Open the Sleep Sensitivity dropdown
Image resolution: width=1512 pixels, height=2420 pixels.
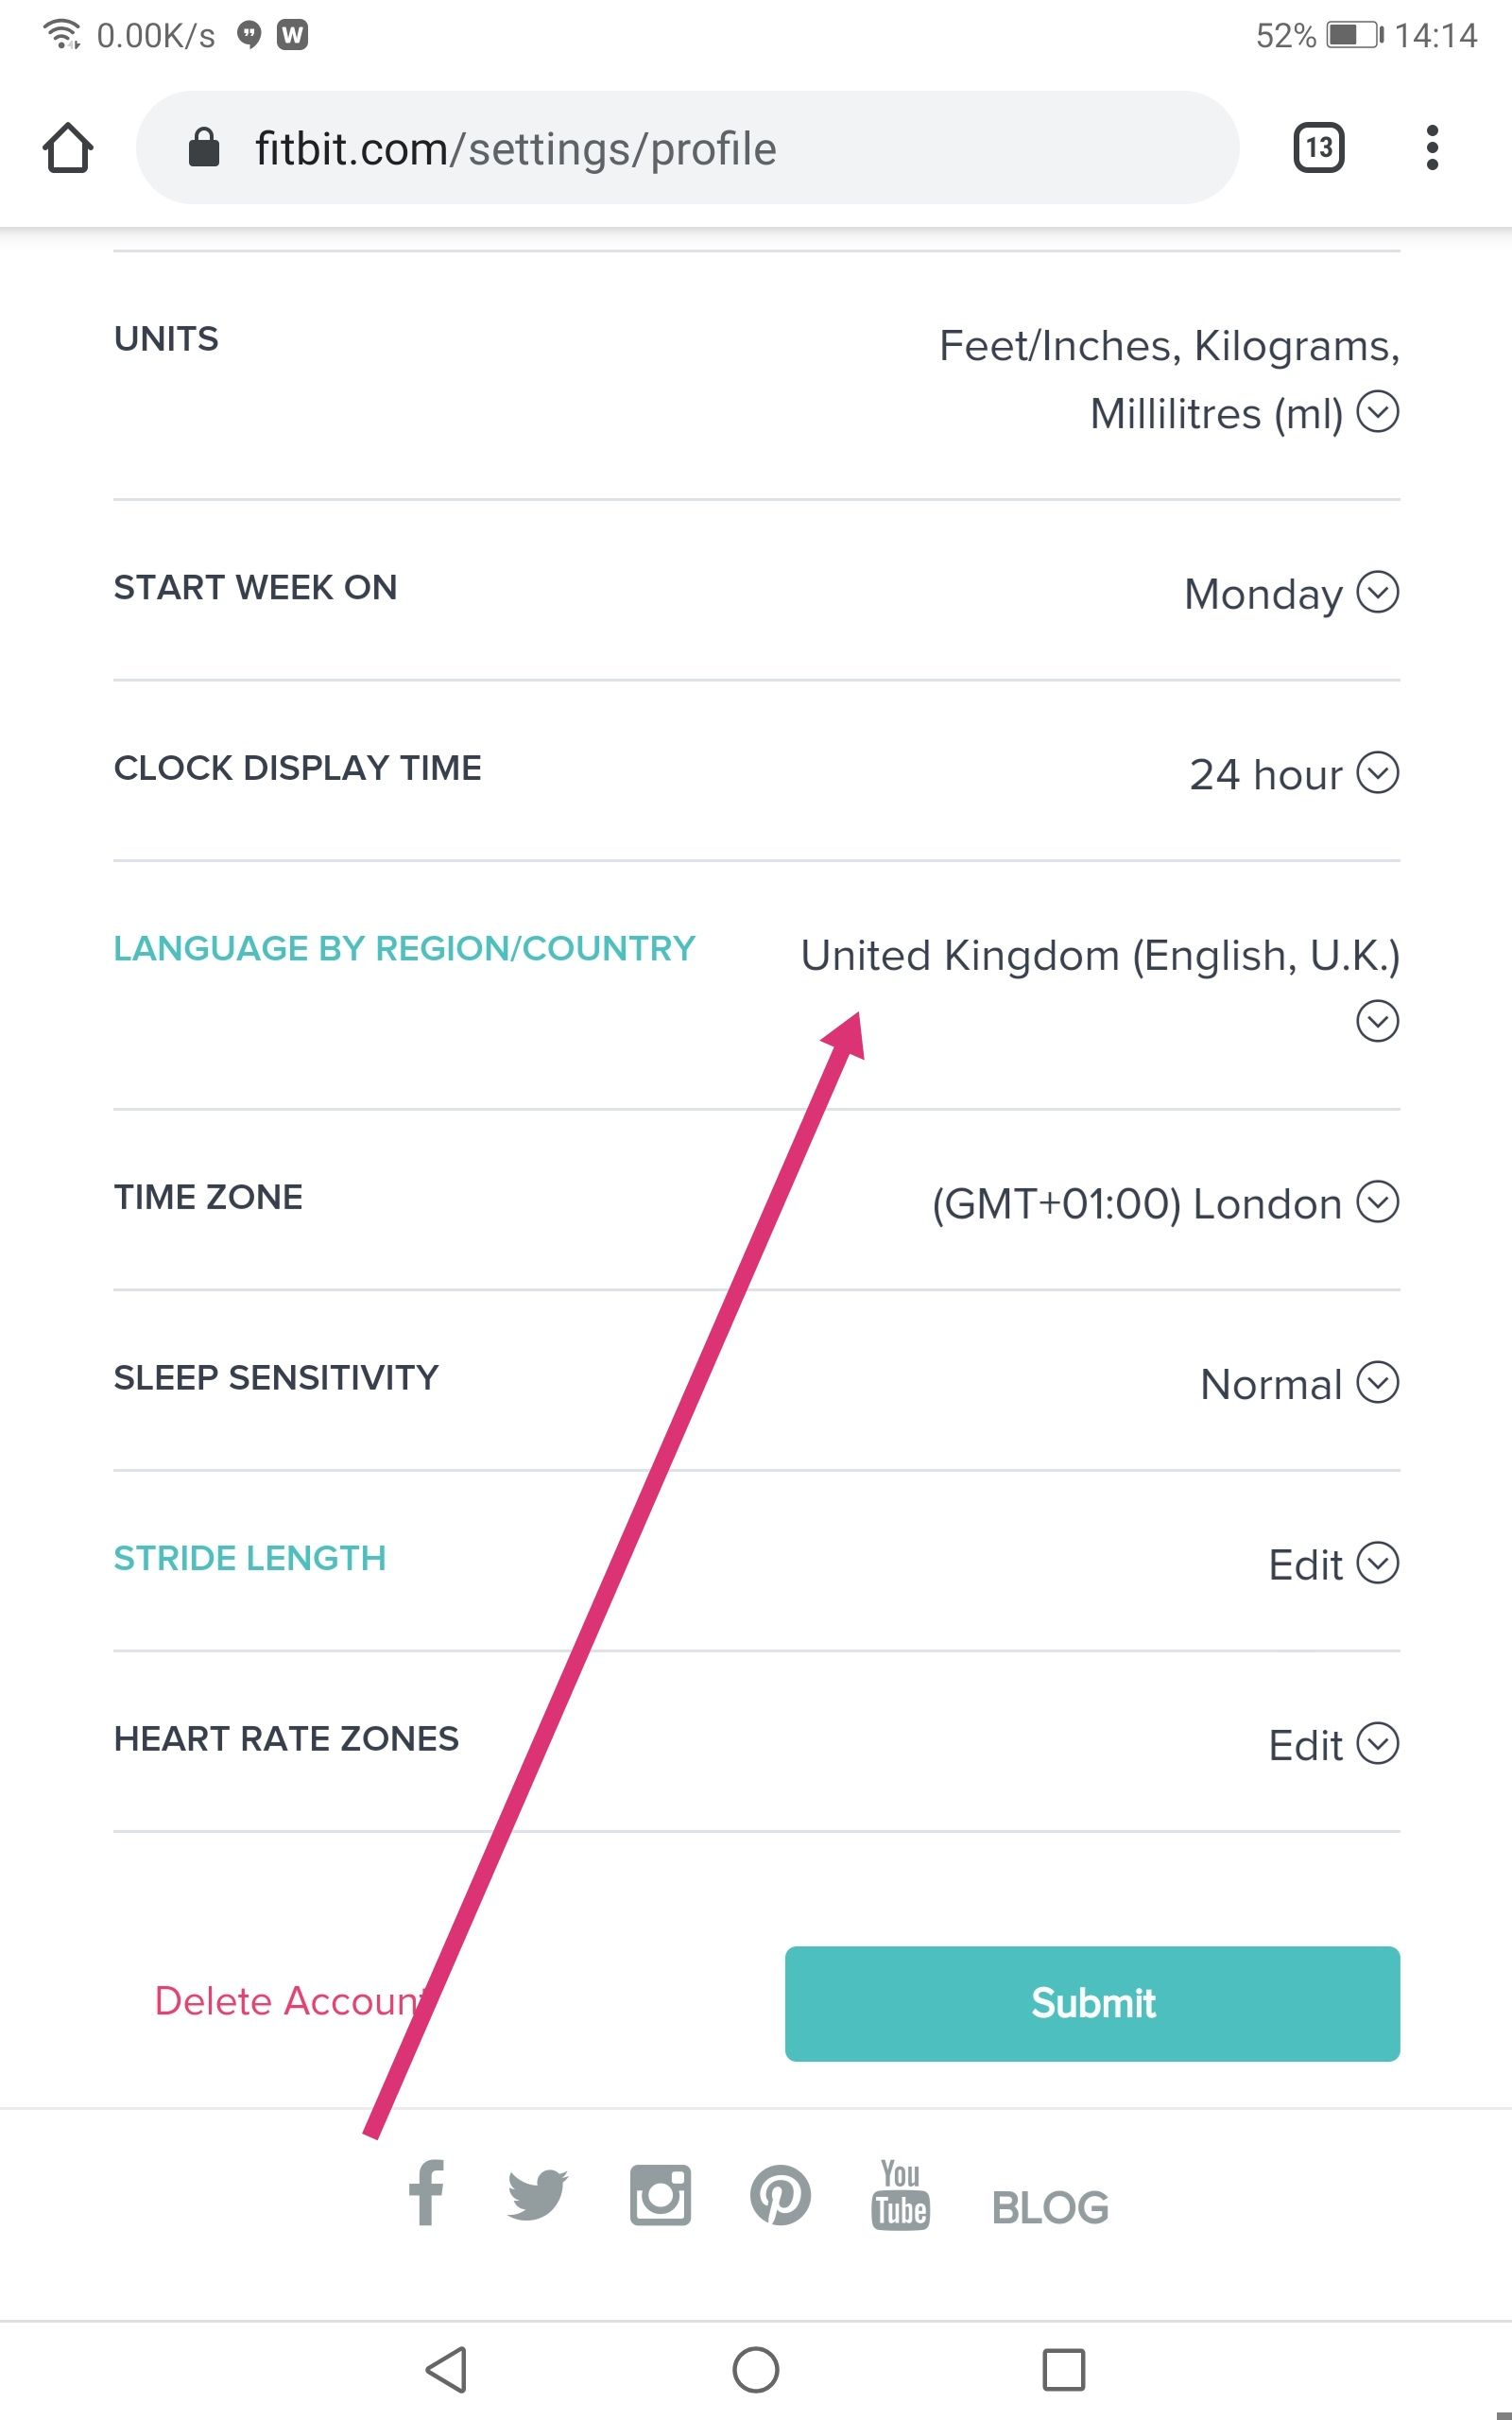point(1379,1384)
